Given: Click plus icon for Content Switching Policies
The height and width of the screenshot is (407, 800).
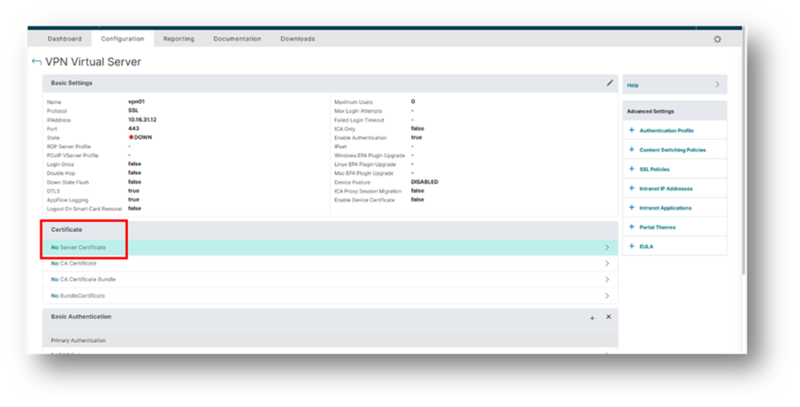Looking at the screenshot, I should click(632, 149).
